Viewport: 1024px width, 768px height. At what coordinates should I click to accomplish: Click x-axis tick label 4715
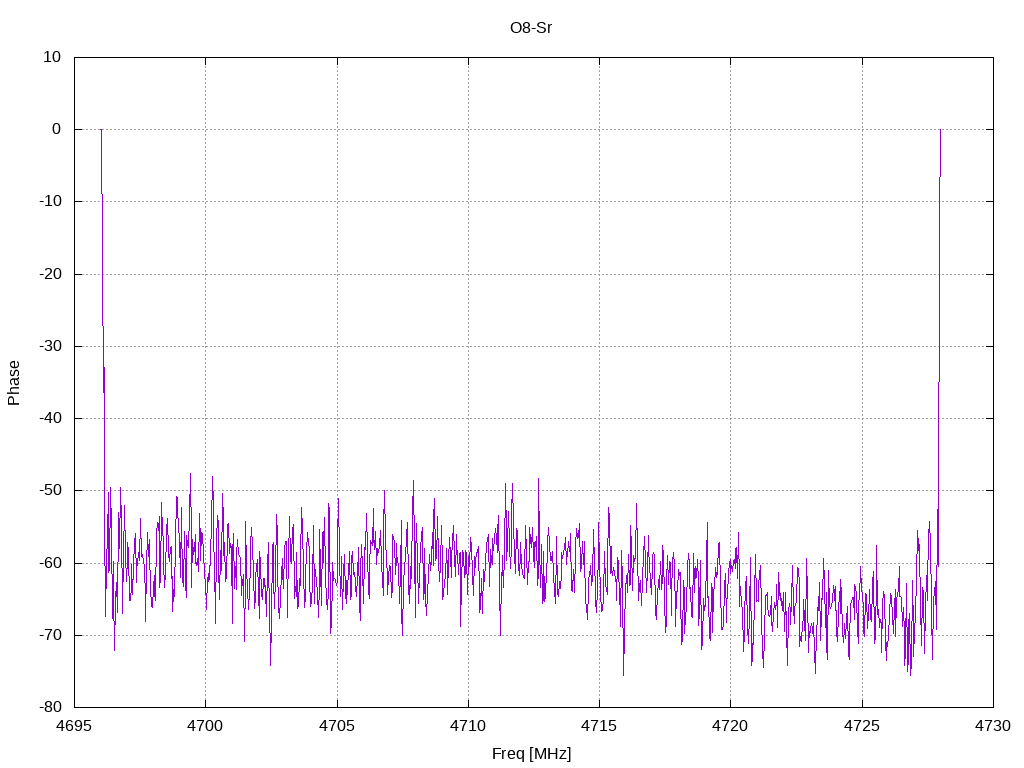[x=600, y=726]
